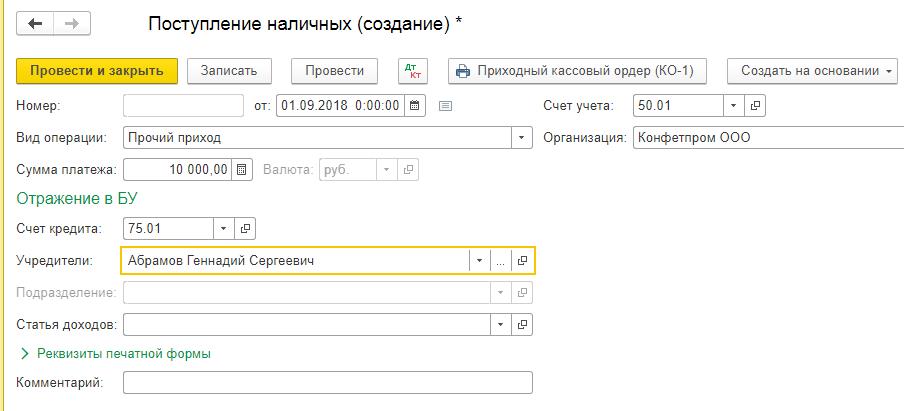Open the Счет кредита 75.01 record
This screenshot has width=904, height=411.
click(x=247, y=229)
